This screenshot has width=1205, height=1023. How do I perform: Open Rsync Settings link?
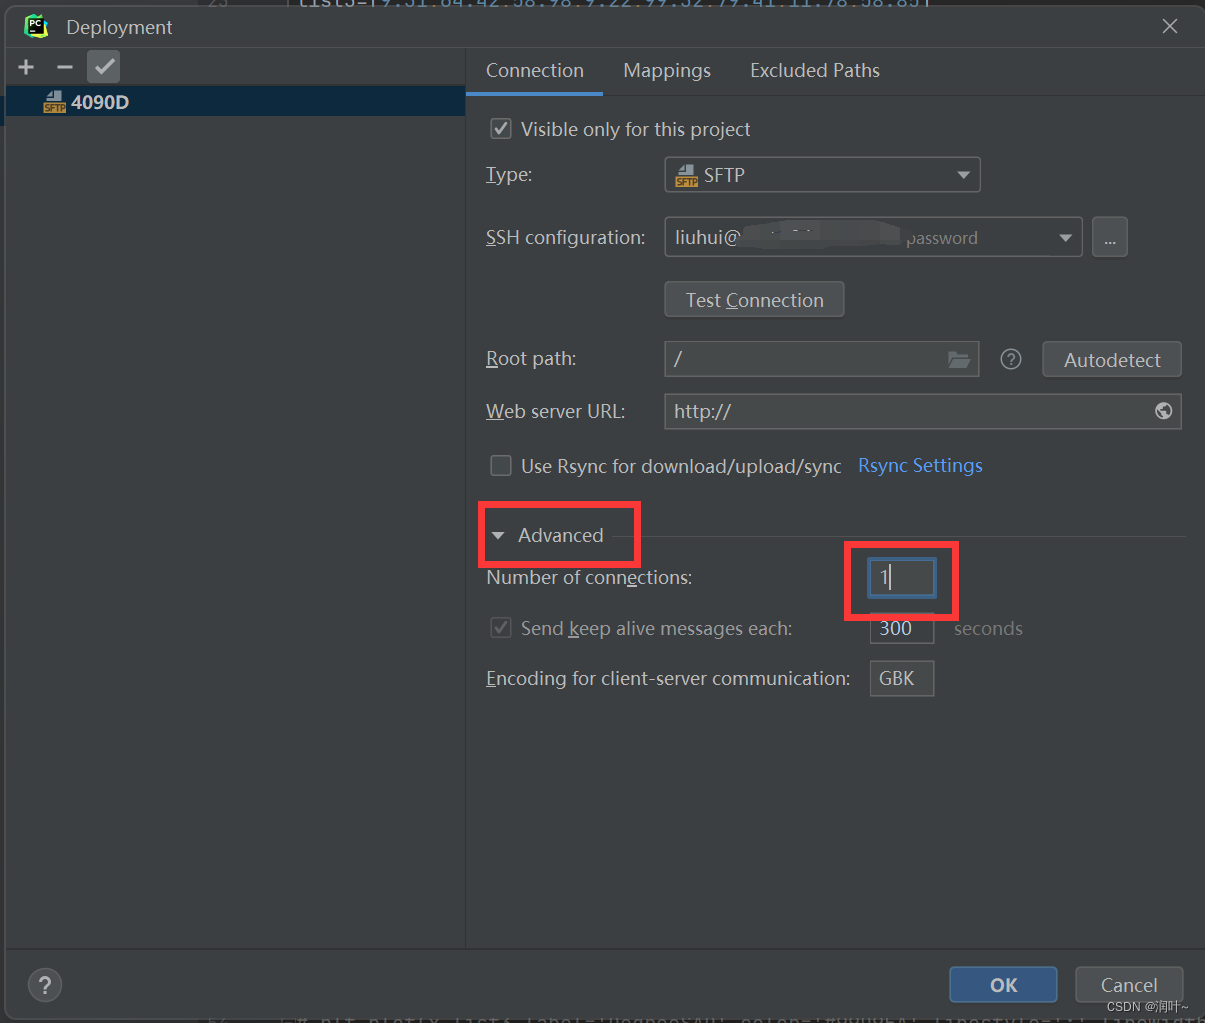click(x=919, y=465)
